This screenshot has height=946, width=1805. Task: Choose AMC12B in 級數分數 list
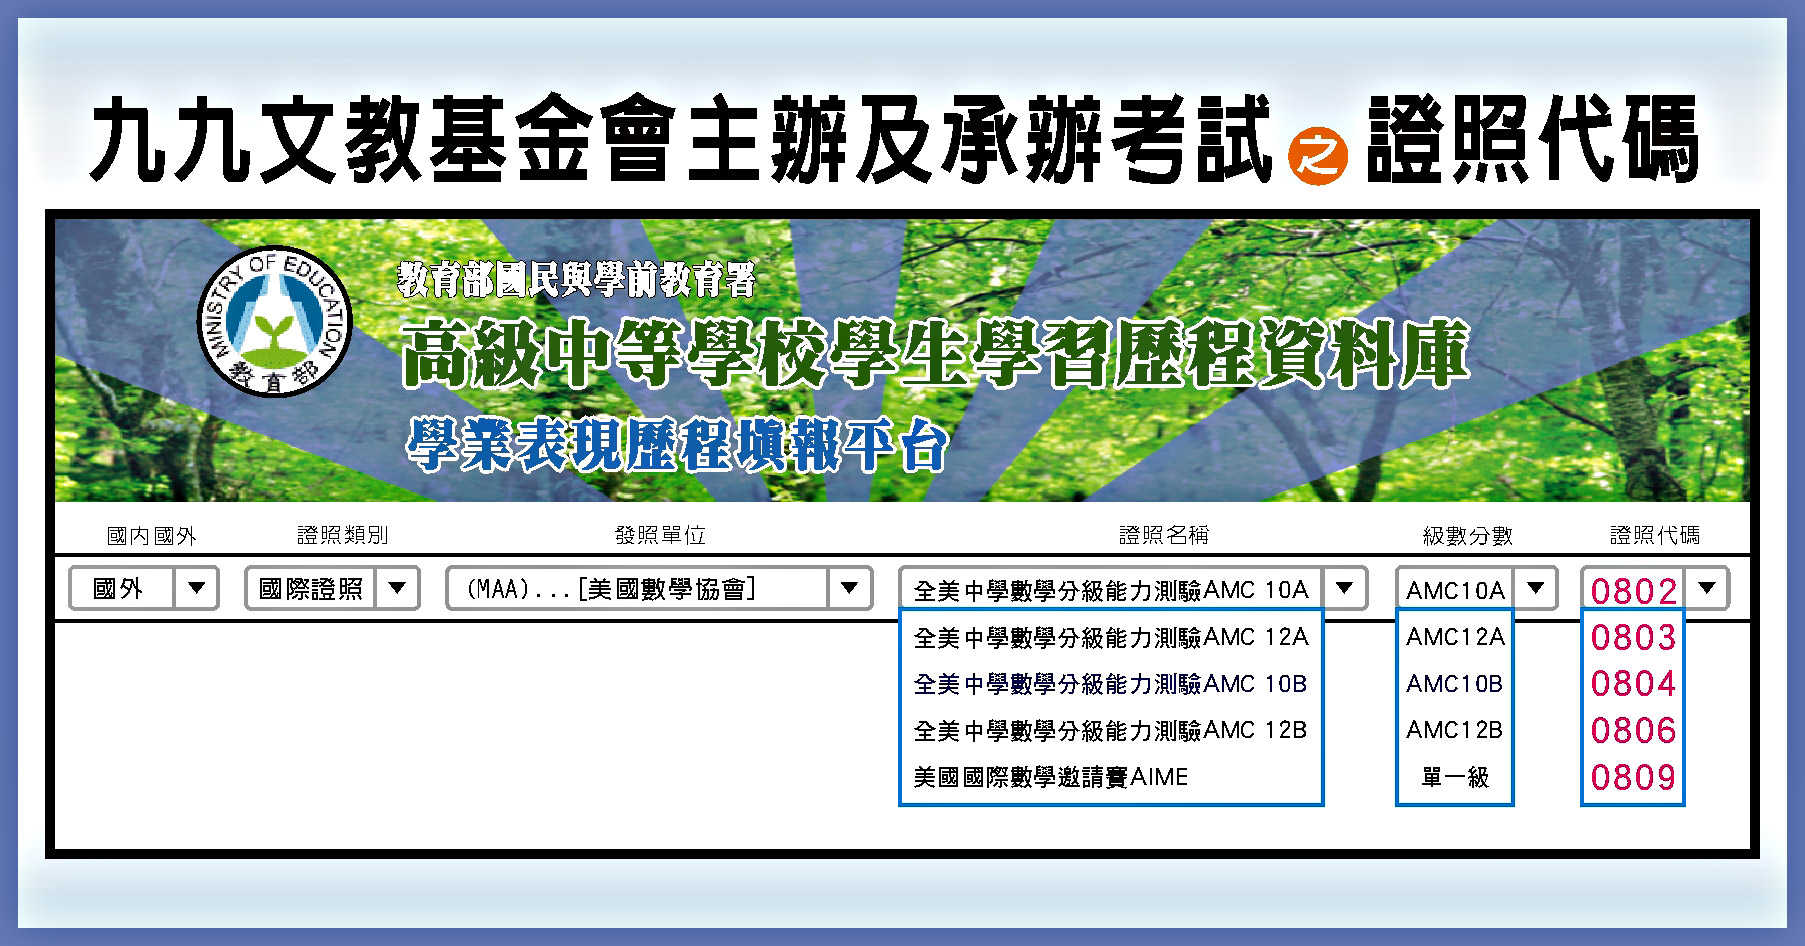click(1455, 730)
